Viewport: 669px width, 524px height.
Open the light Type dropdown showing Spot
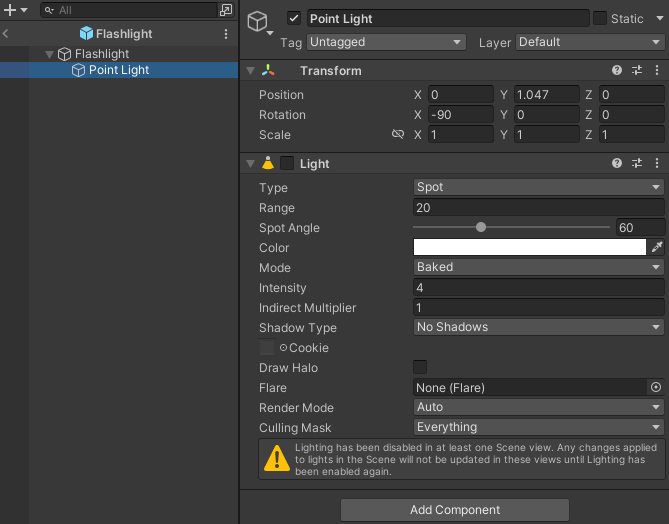tap(538, 187)
